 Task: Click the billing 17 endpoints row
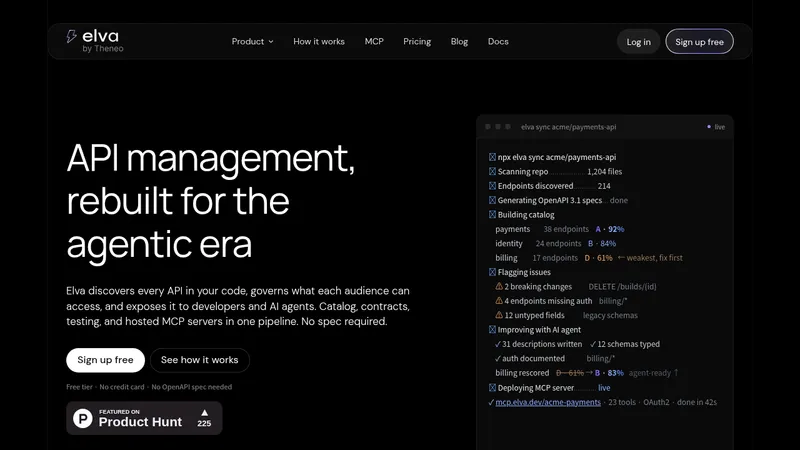click(589, 258)
